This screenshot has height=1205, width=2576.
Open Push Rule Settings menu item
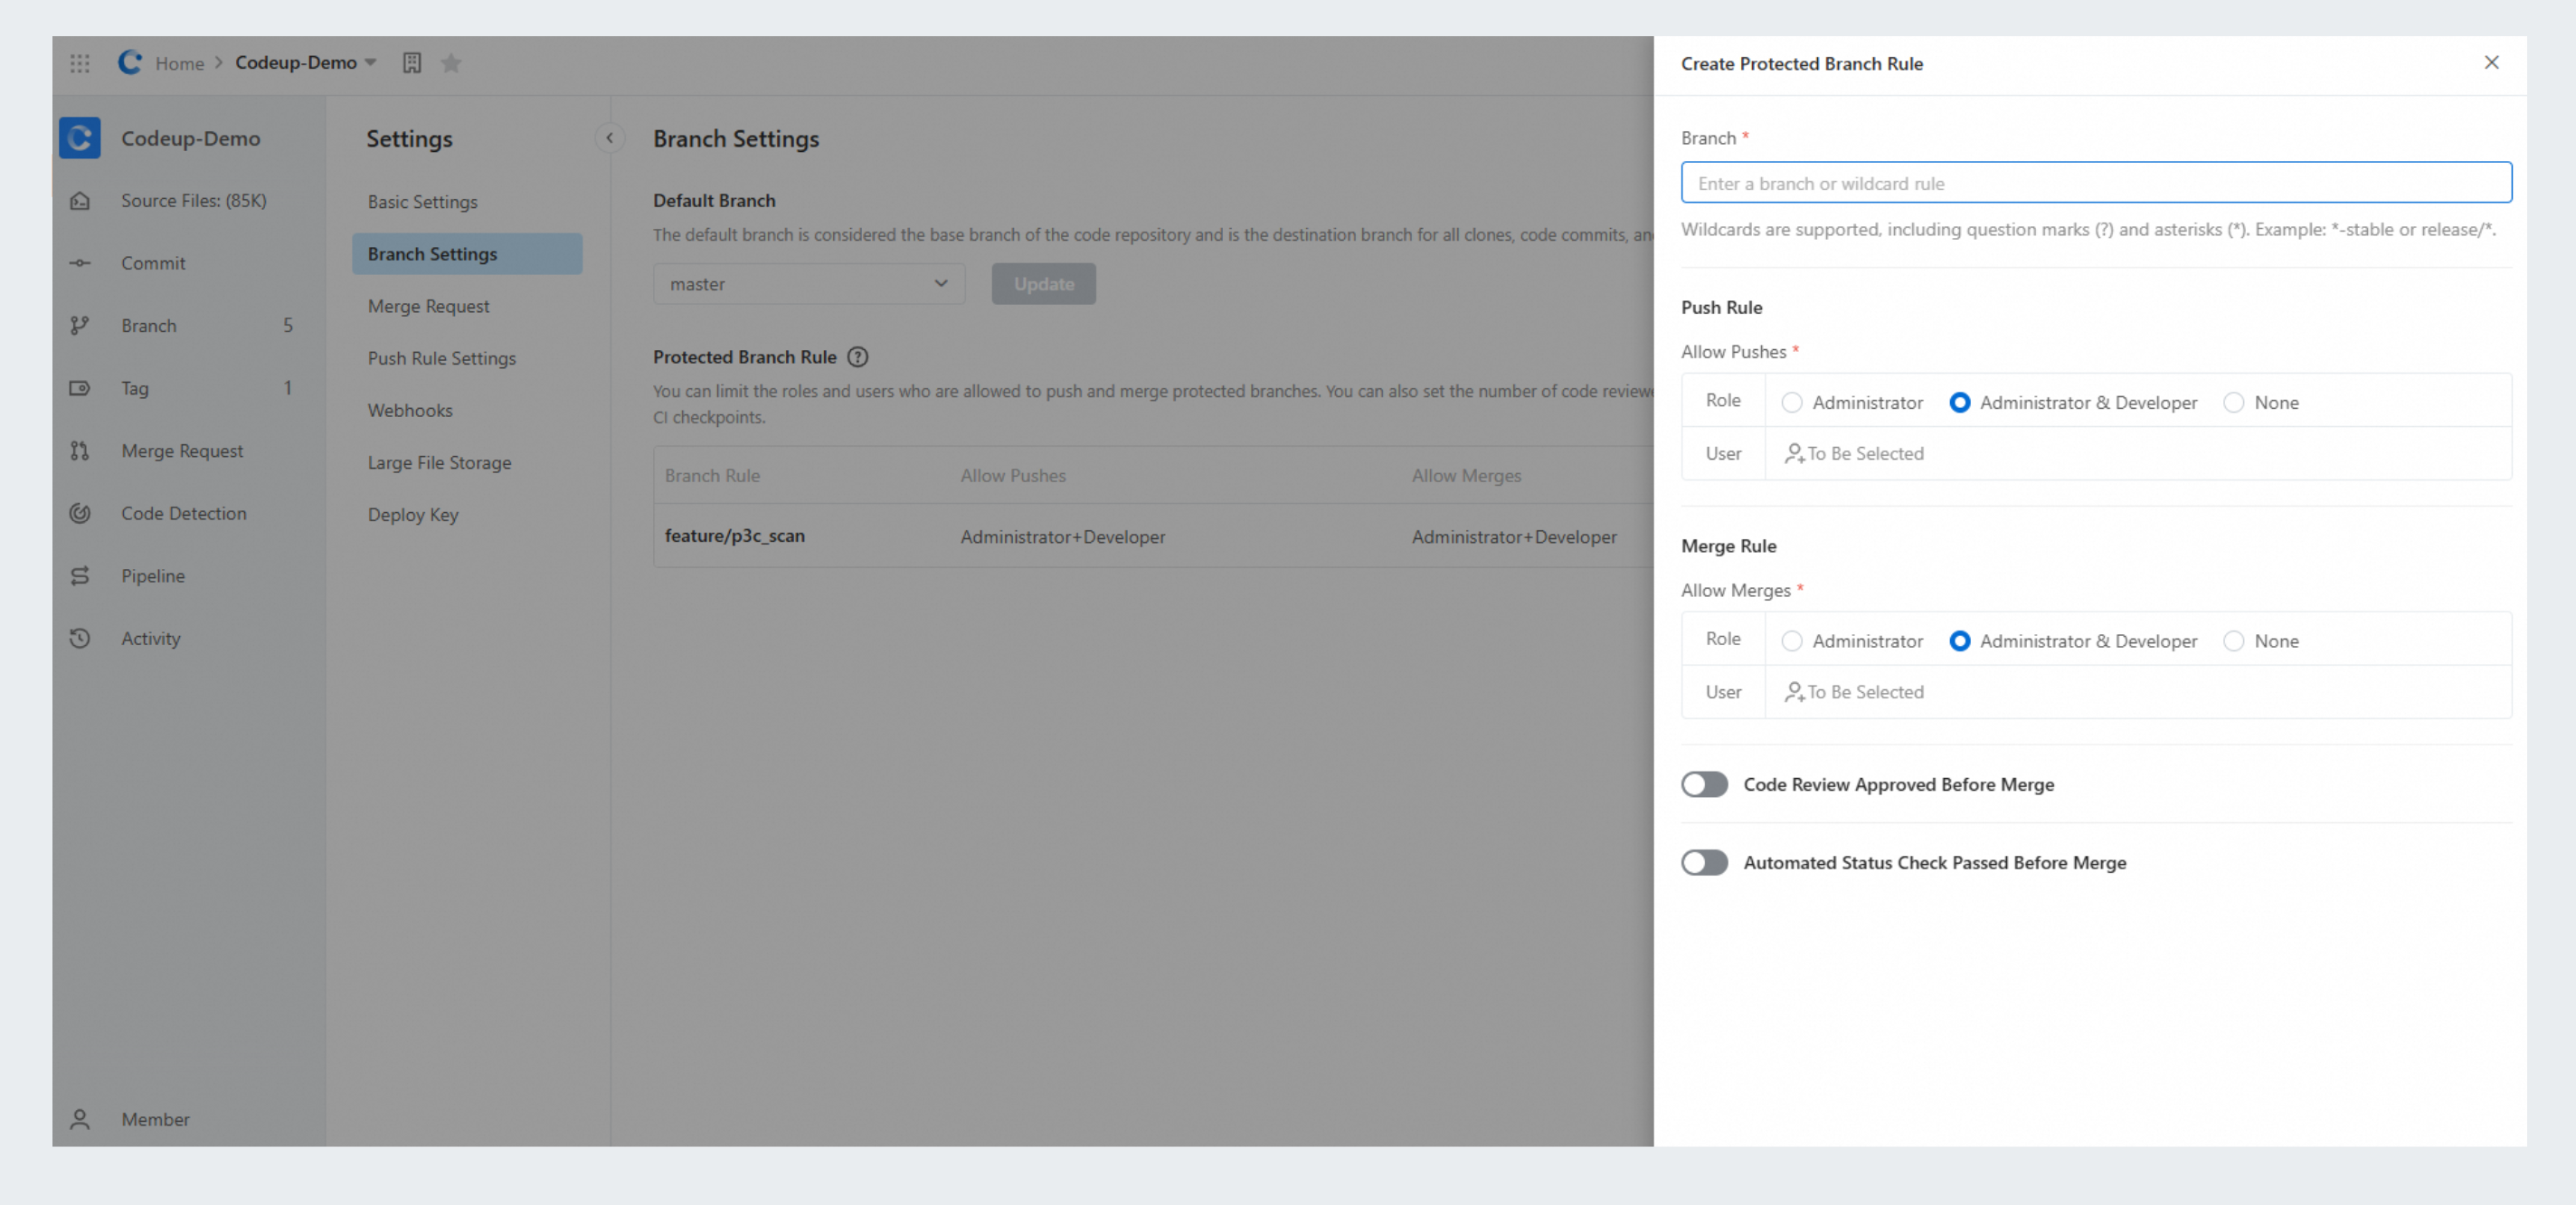(441, 358)
